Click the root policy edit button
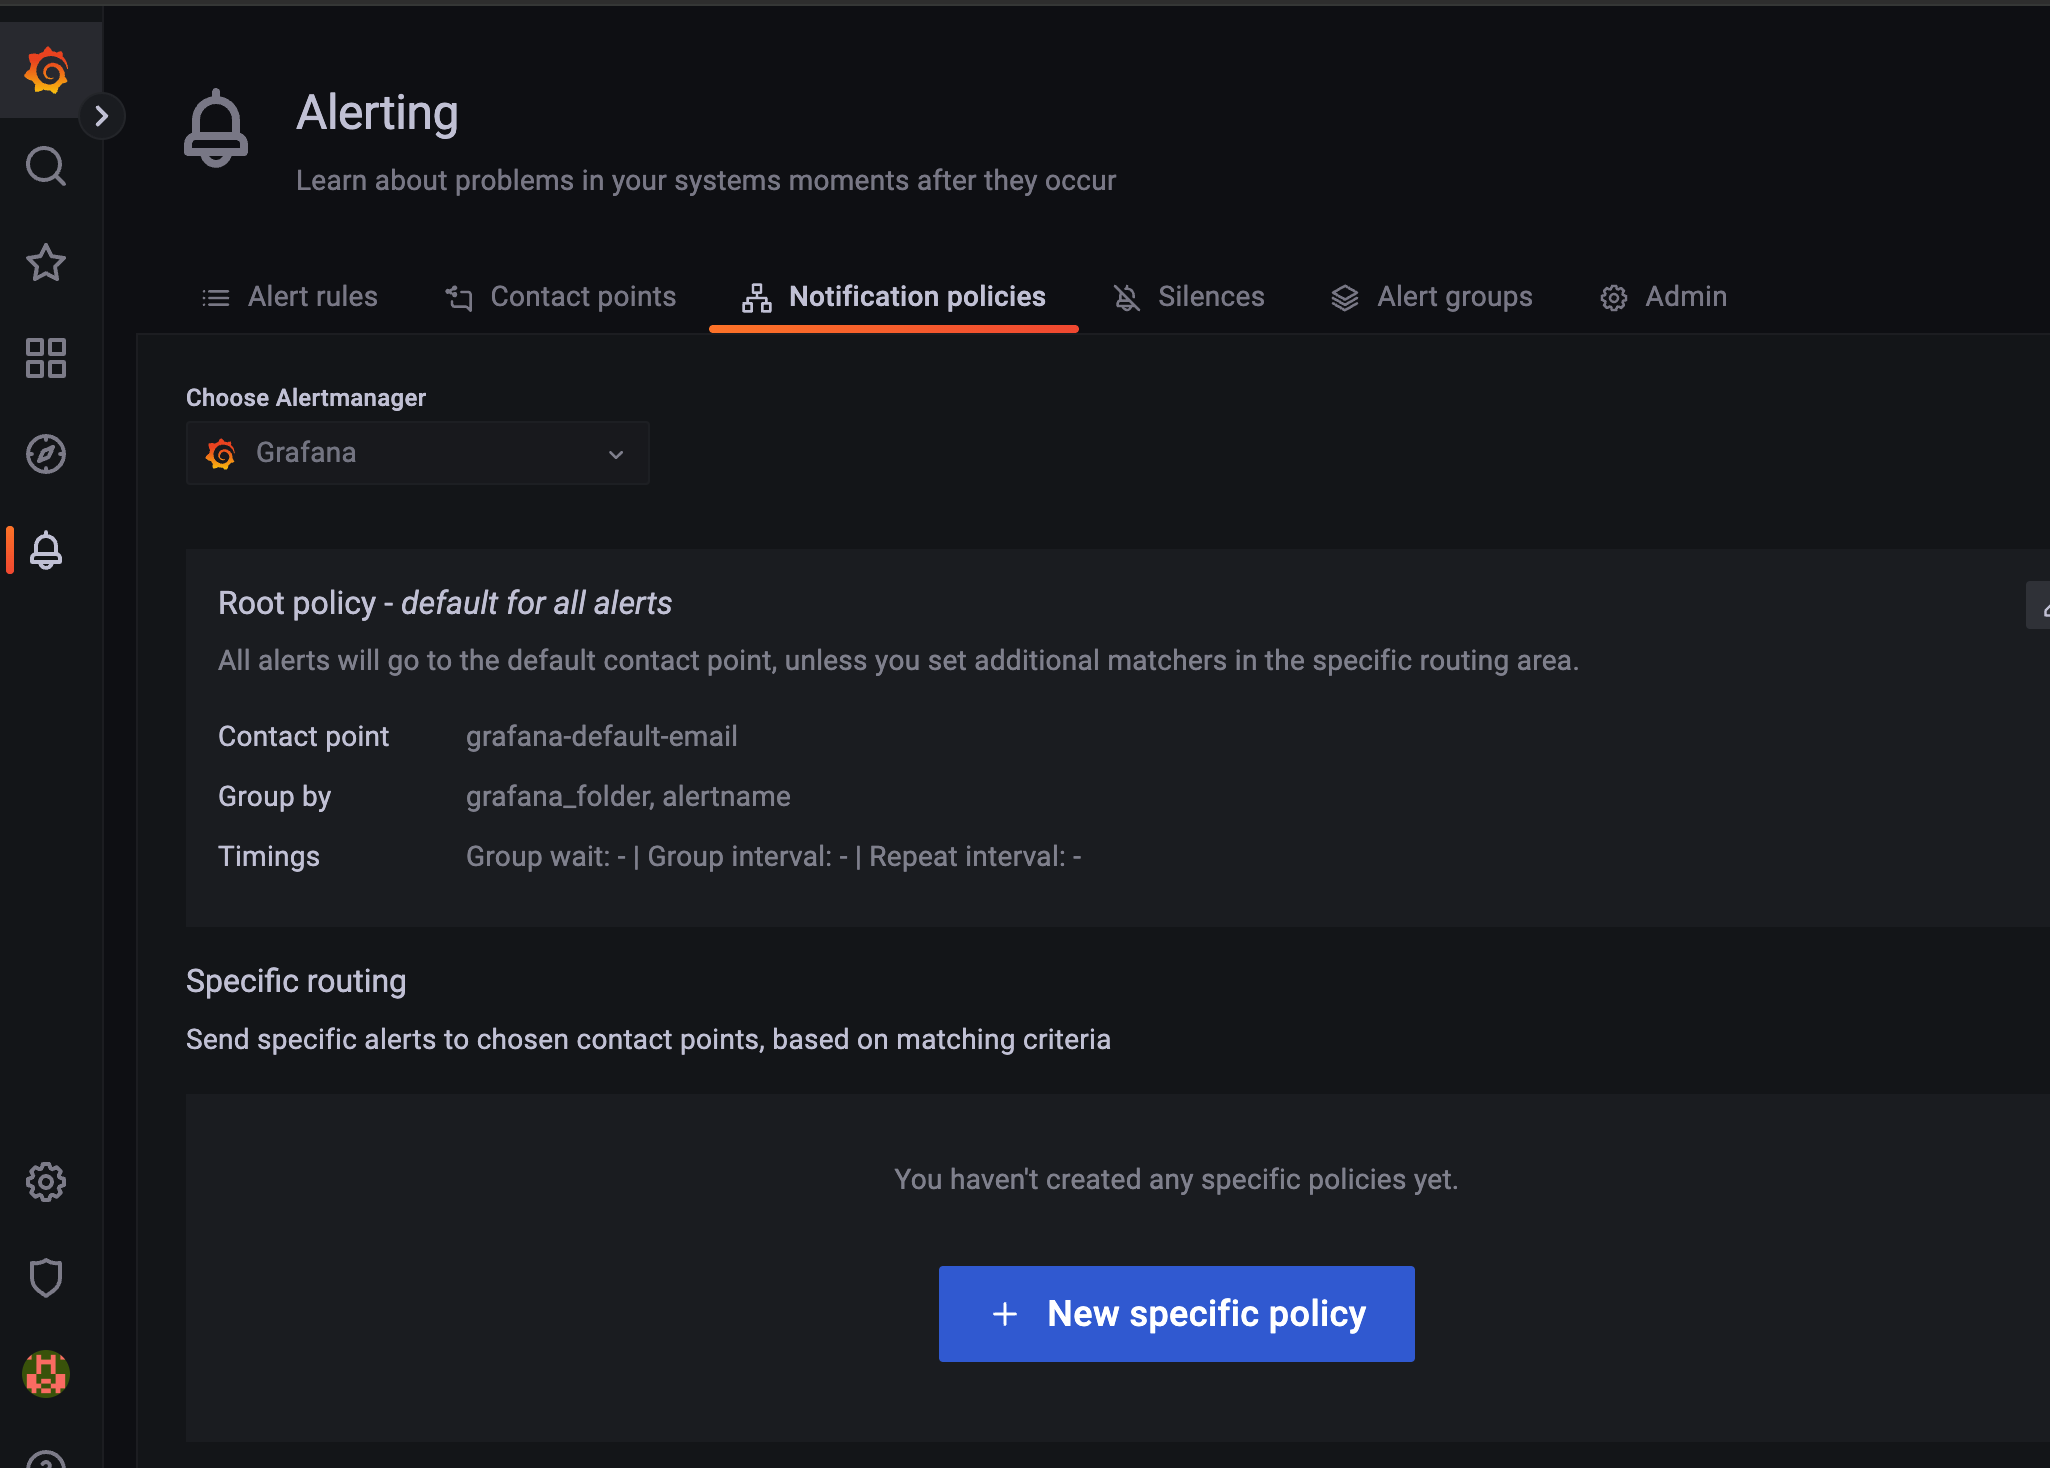The width and height of the screenshot is (2050, 1468). point(2040,606)
